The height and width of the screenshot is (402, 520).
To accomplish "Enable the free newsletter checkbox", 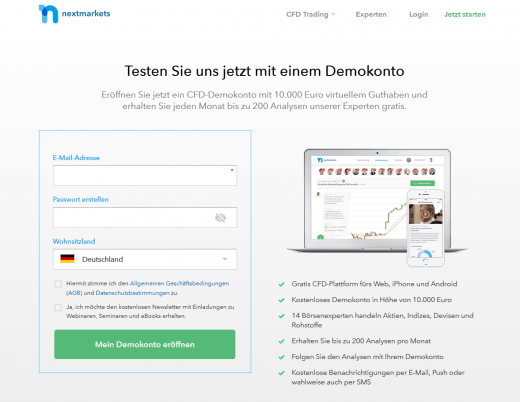I will pos(58,307).
